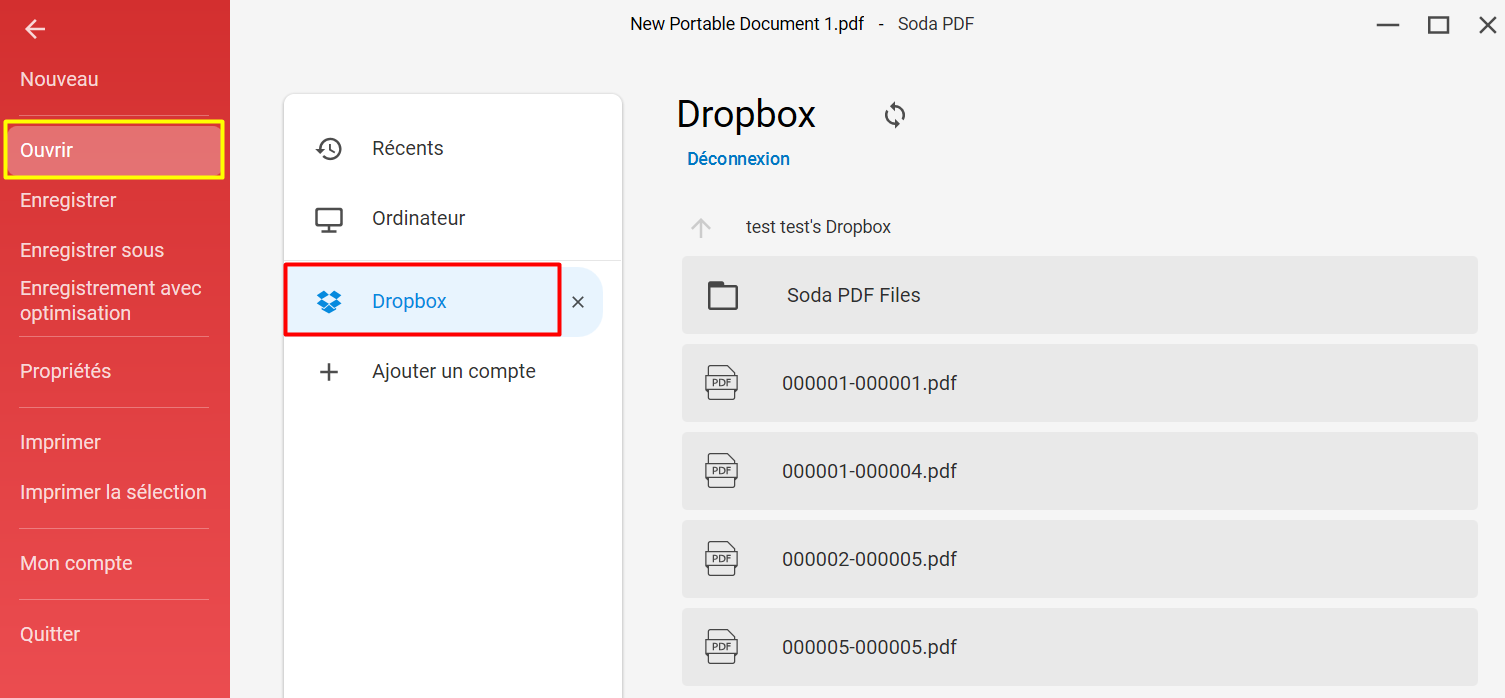This screenshot has width=1505, height=698.
Task: Select Imprimer la sélection
Action: click(x=114, y=492)
